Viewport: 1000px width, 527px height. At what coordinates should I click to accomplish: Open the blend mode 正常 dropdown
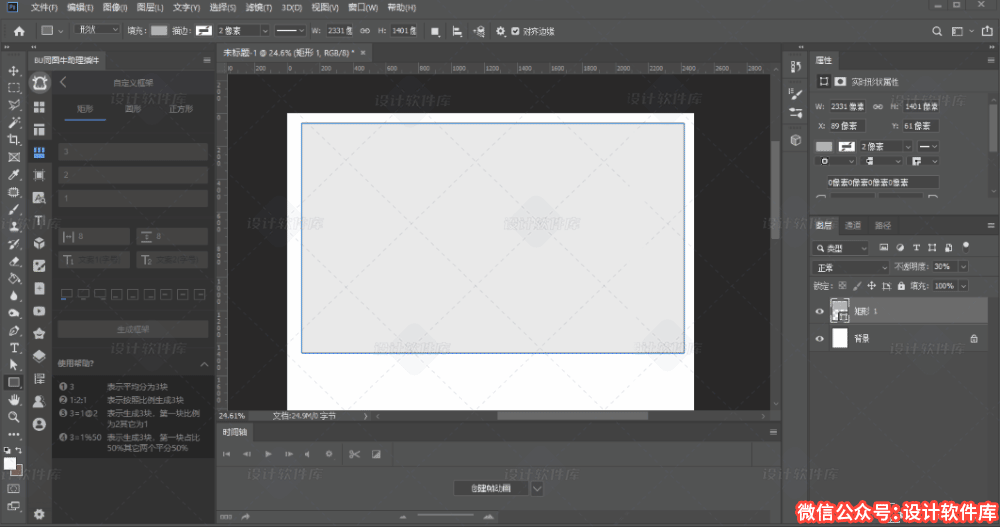tap(851, 268)
